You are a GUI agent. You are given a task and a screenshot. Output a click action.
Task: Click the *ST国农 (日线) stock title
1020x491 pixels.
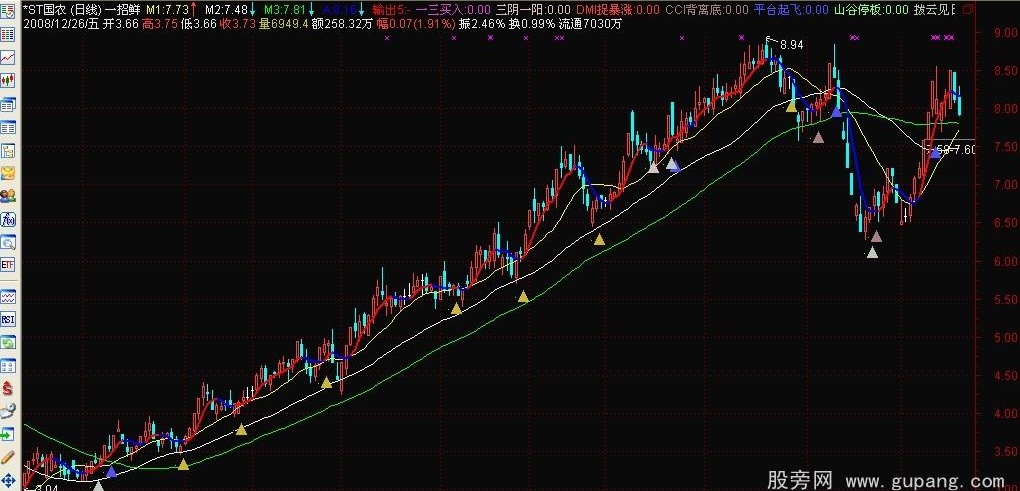62,10
